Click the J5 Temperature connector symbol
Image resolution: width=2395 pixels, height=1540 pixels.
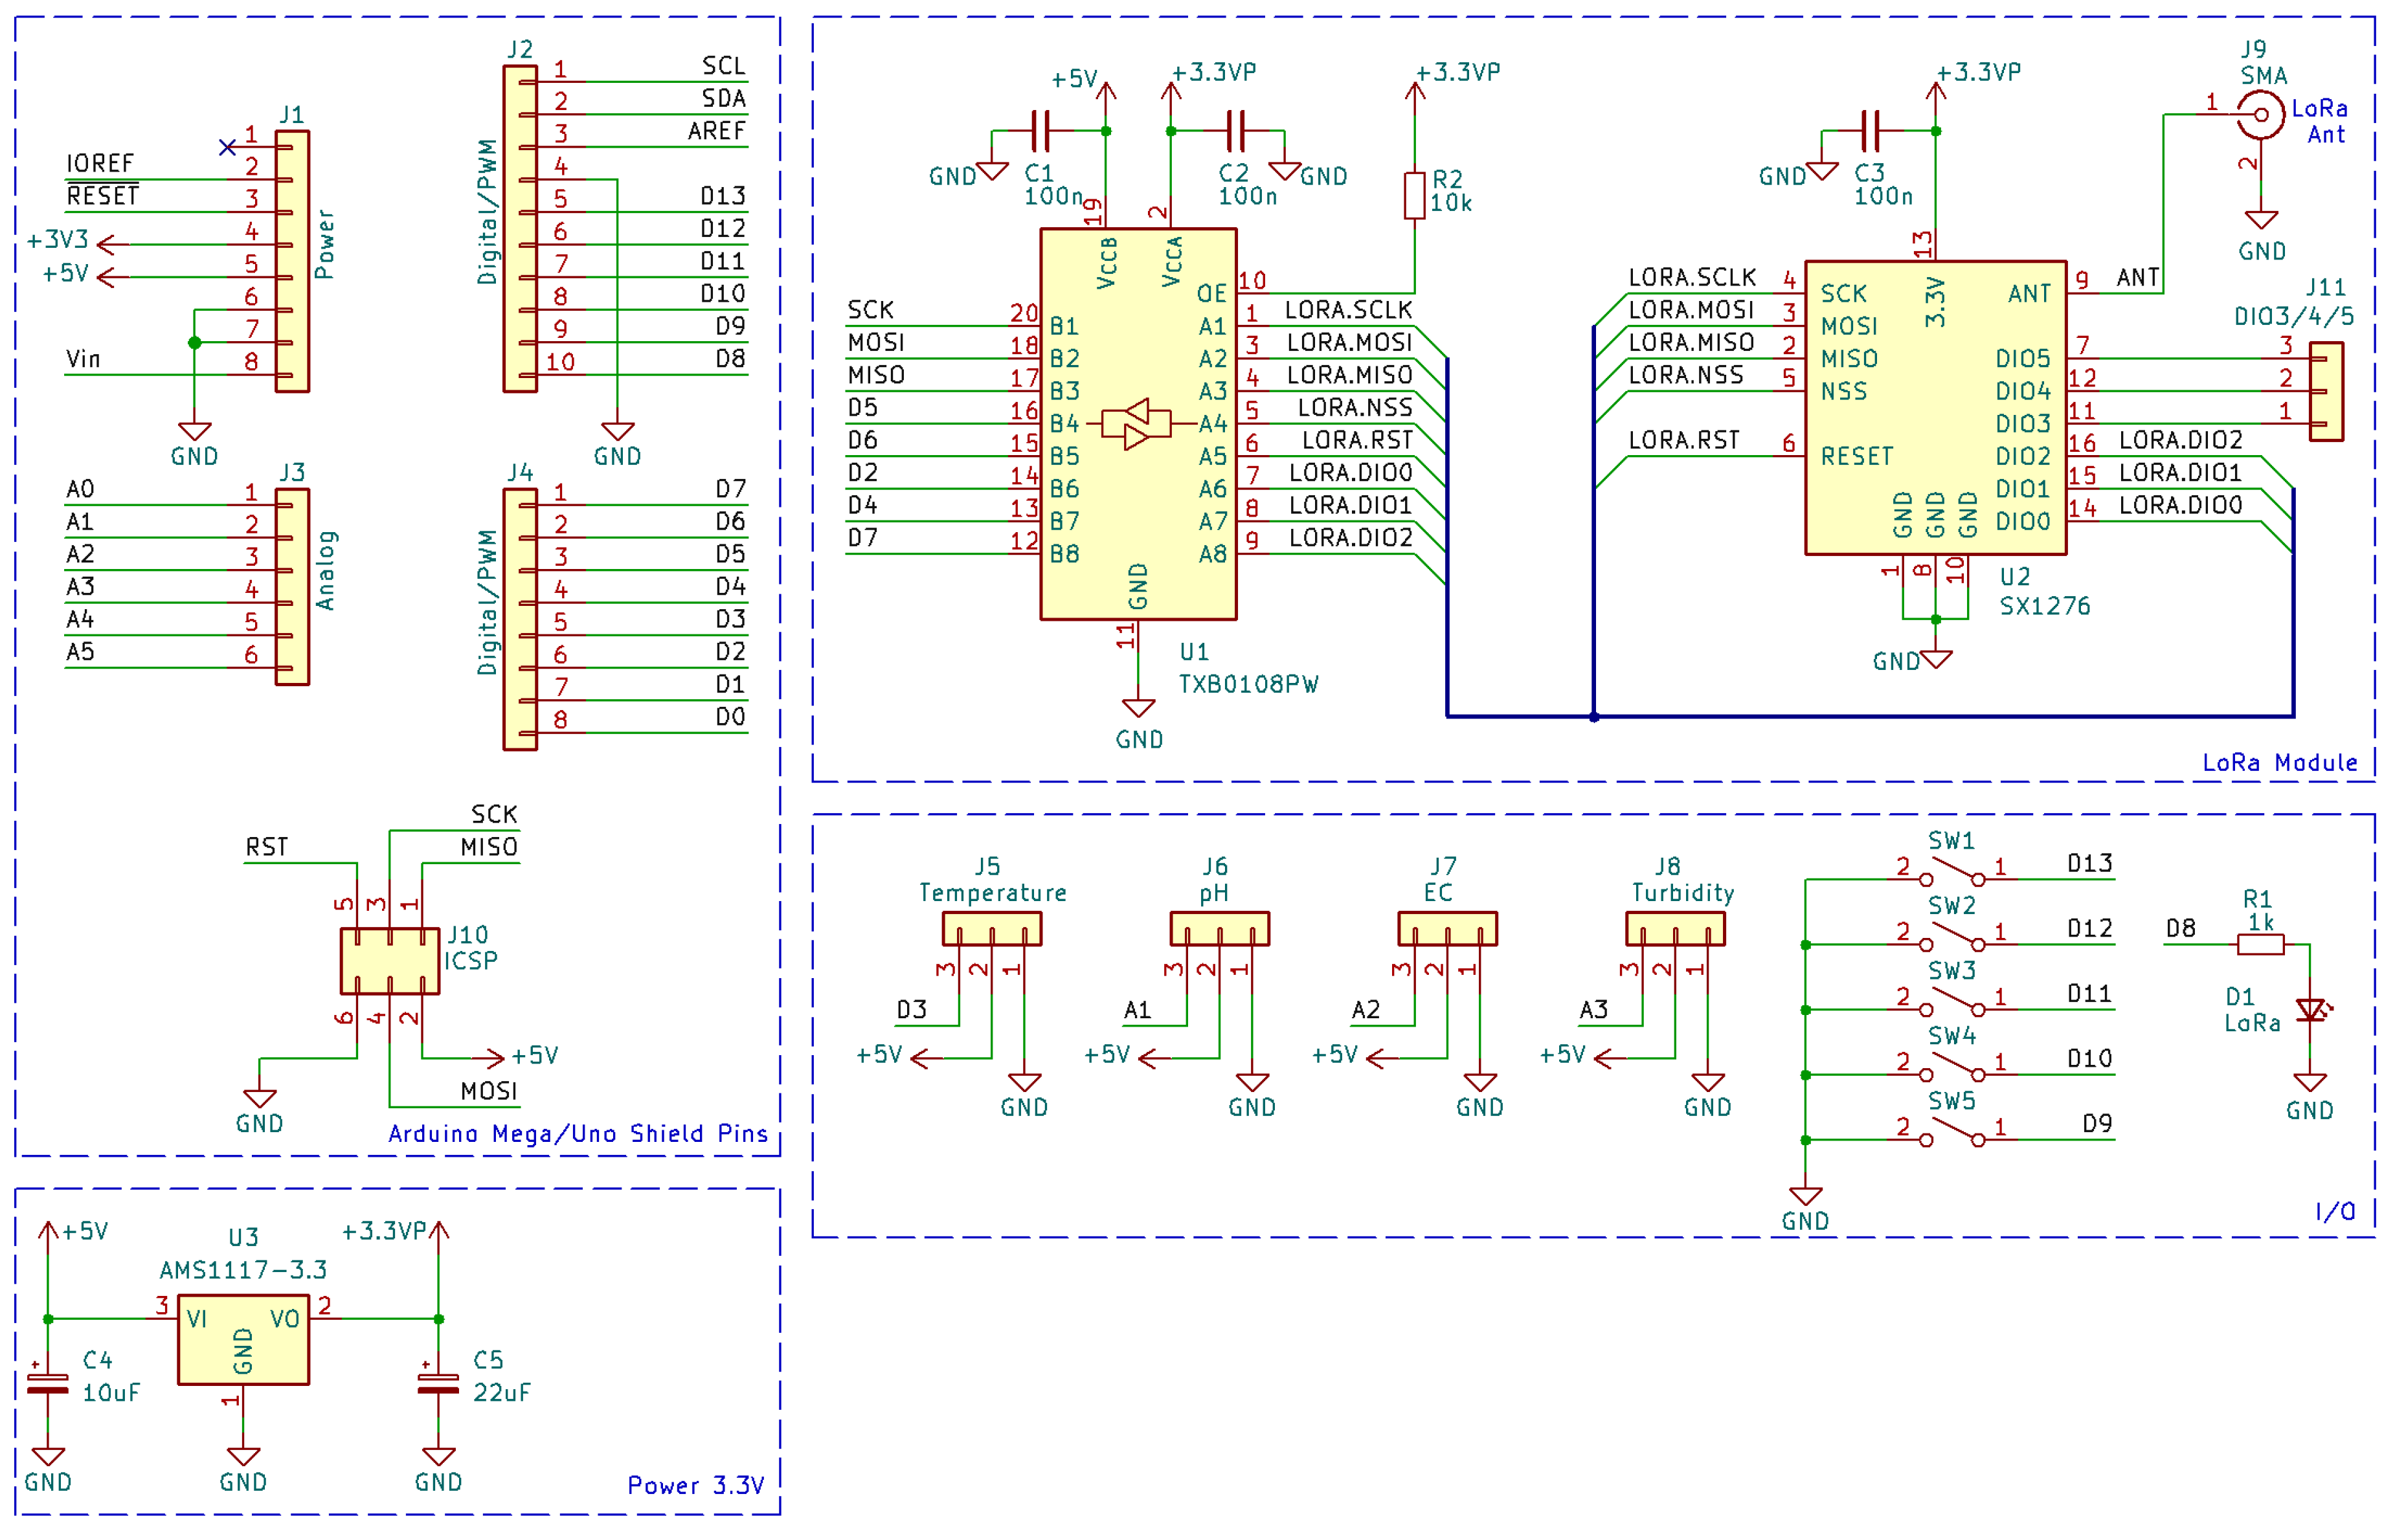[x=991, y=929]
